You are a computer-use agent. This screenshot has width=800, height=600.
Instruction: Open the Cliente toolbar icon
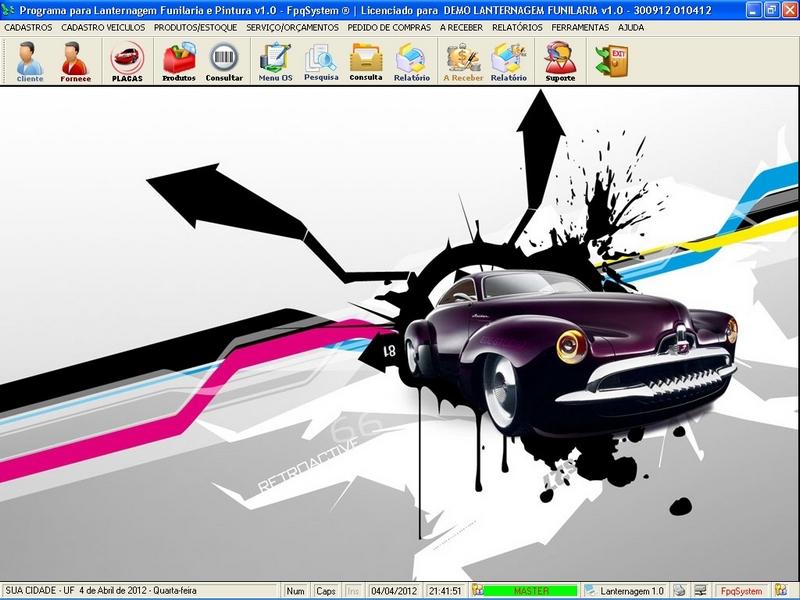click(30, 62)
